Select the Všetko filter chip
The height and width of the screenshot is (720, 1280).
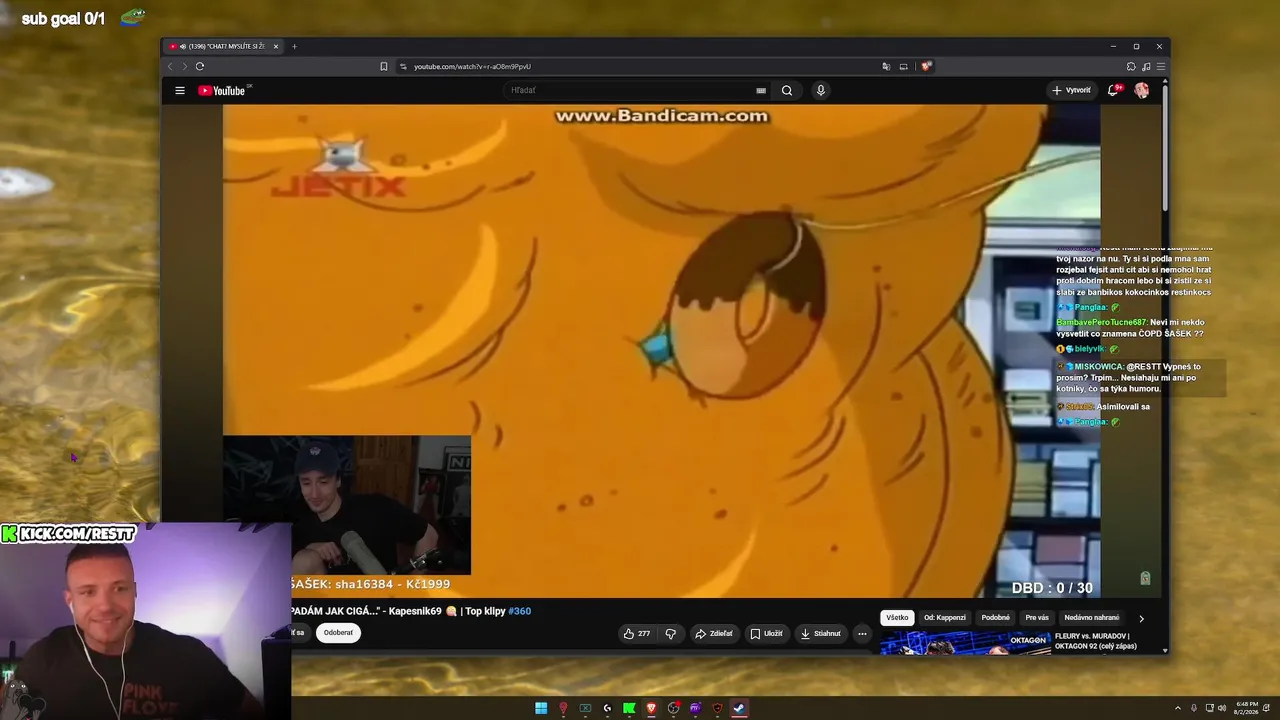click(x=897, y=618)
